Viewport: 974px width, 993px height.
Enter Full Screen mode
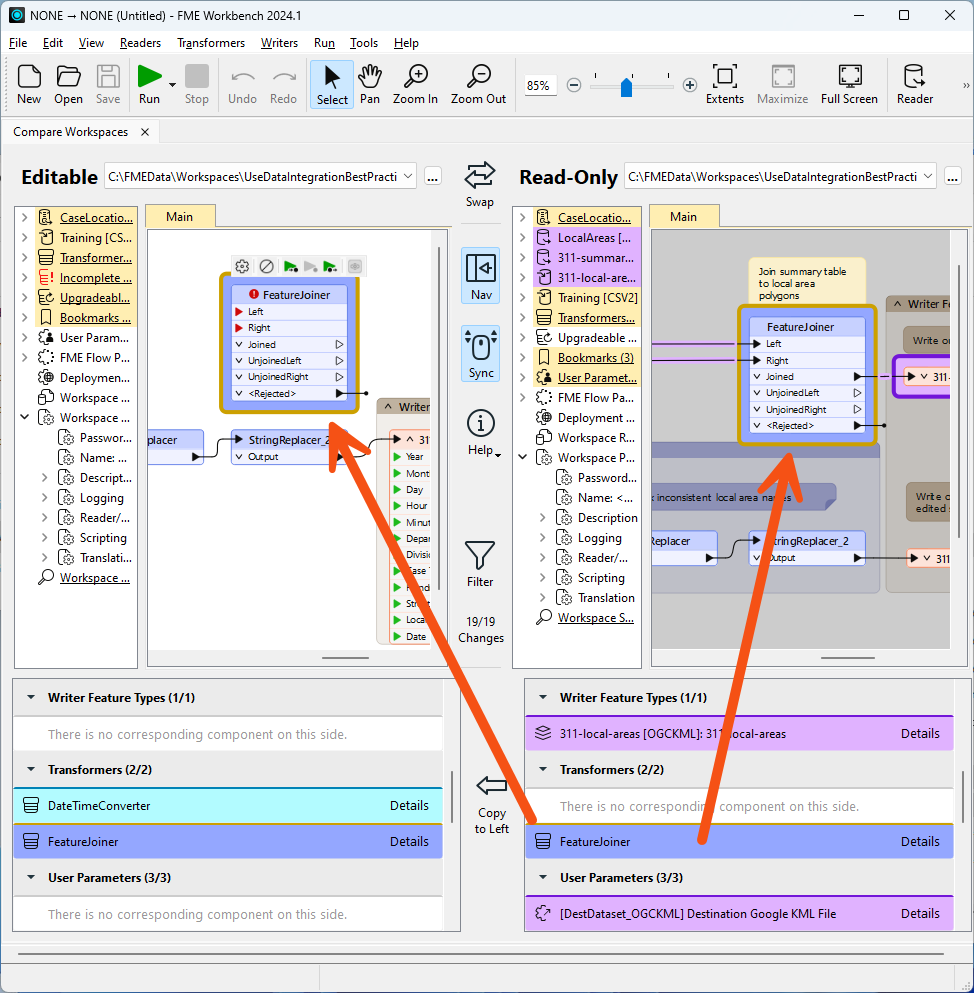[849, 83]
